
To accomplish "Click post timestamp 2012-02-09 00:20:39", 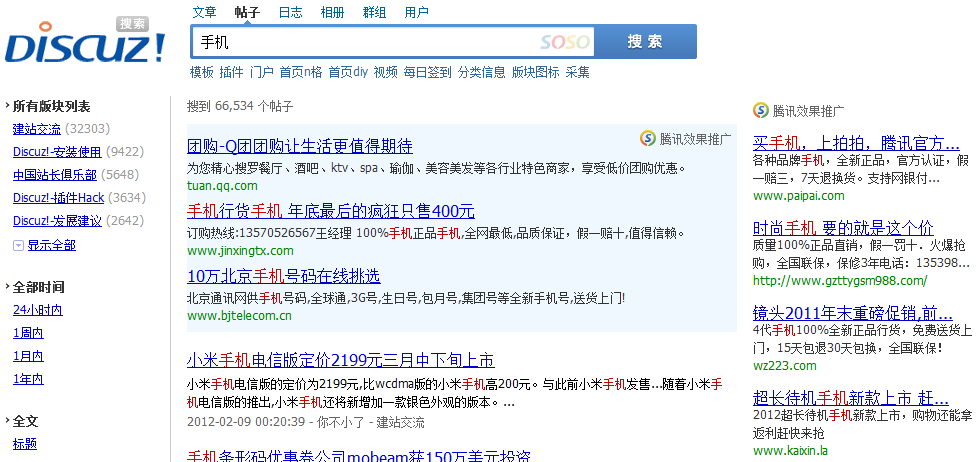I will (246, 422).
